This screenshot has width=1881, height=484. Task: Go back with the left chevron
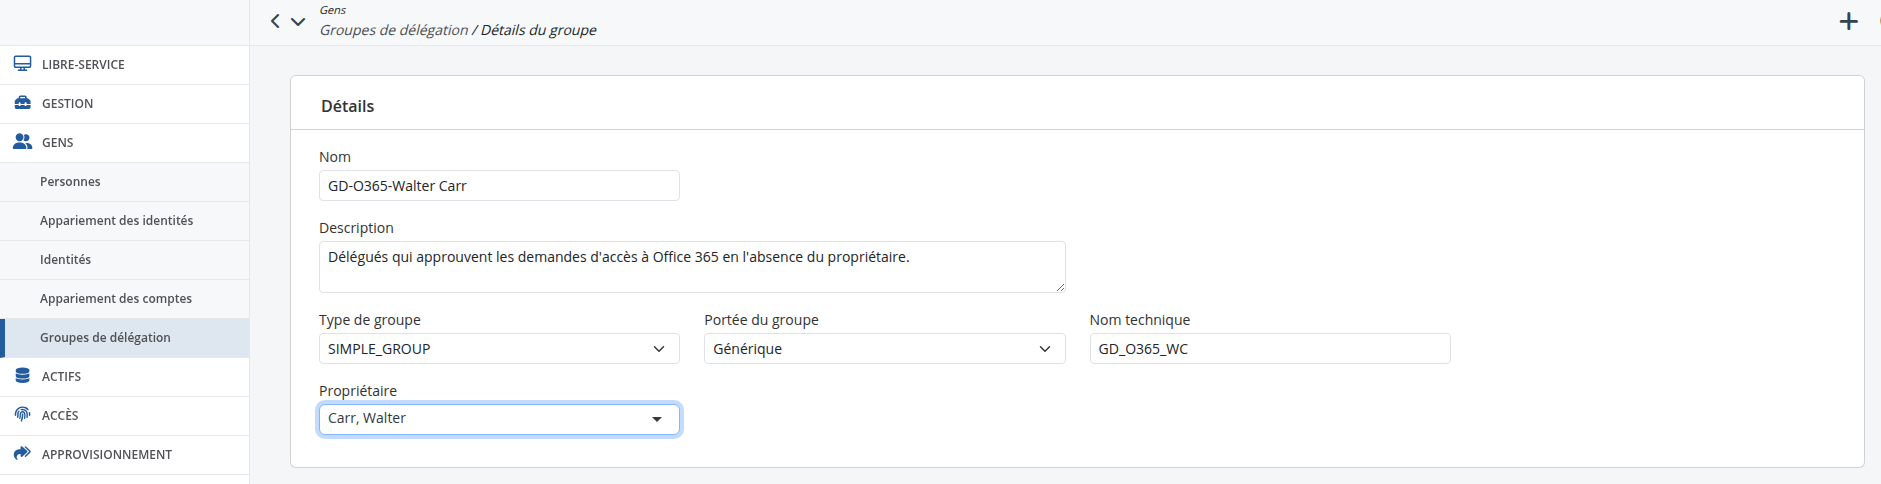coord(275,21)
